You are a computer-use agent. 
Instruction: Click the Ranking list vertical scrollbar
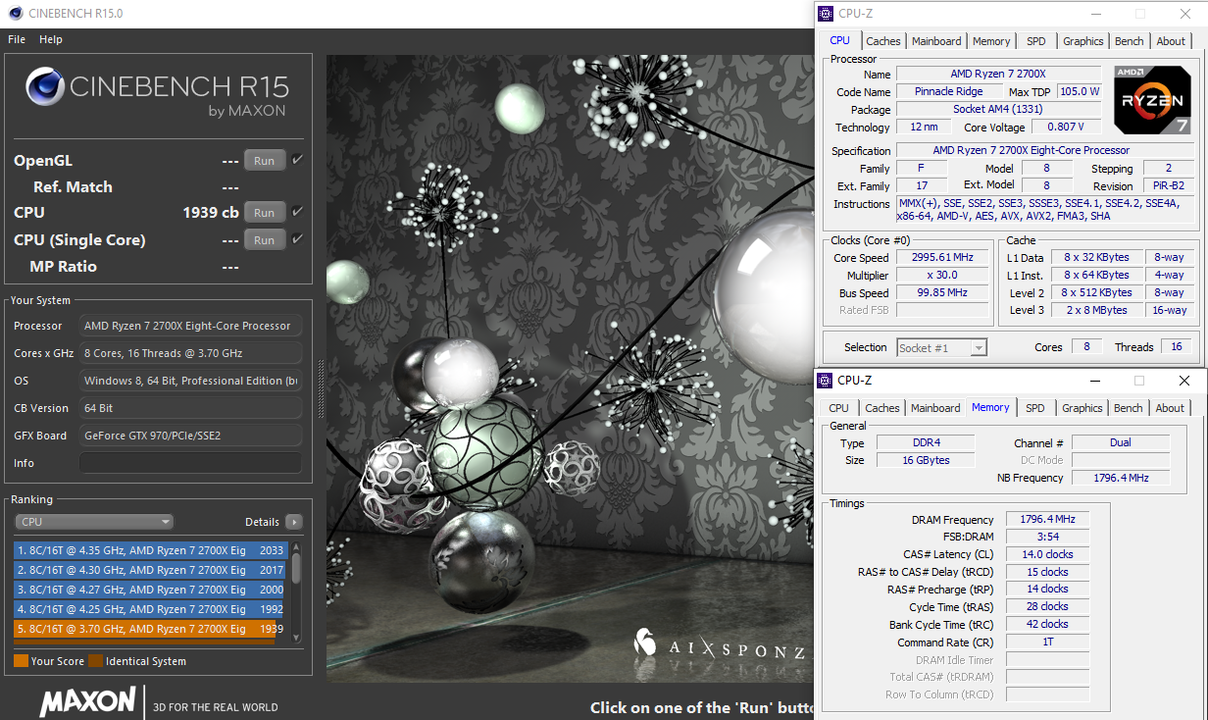click(x=296, y=591)
